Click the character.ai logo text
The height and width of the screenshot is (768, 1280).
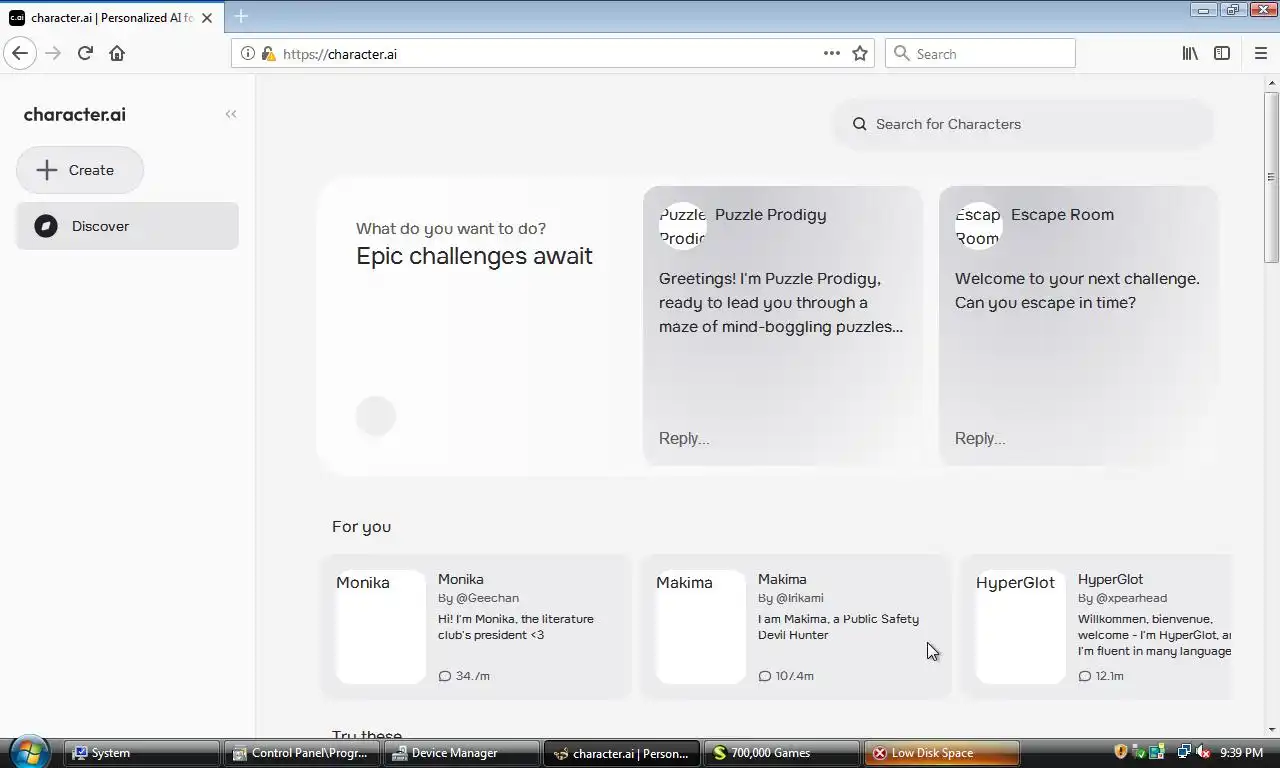point(75,114)
